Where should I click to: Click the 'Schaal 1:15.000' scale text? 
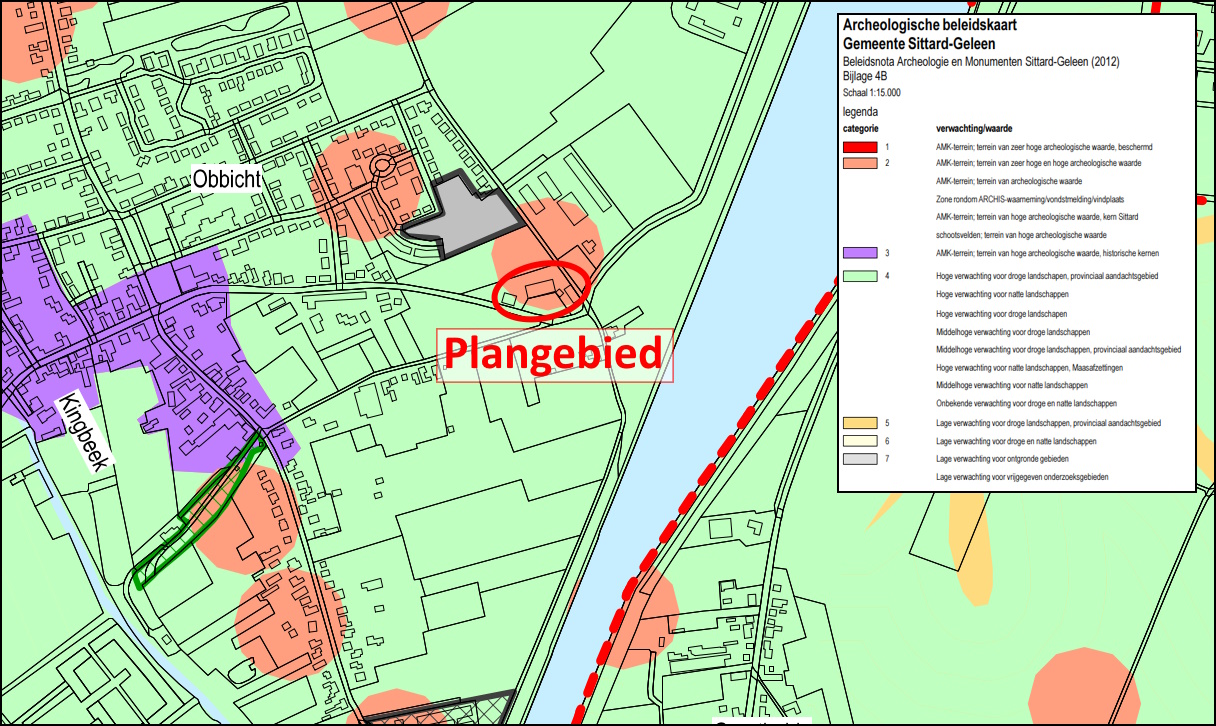coord(872,92)
